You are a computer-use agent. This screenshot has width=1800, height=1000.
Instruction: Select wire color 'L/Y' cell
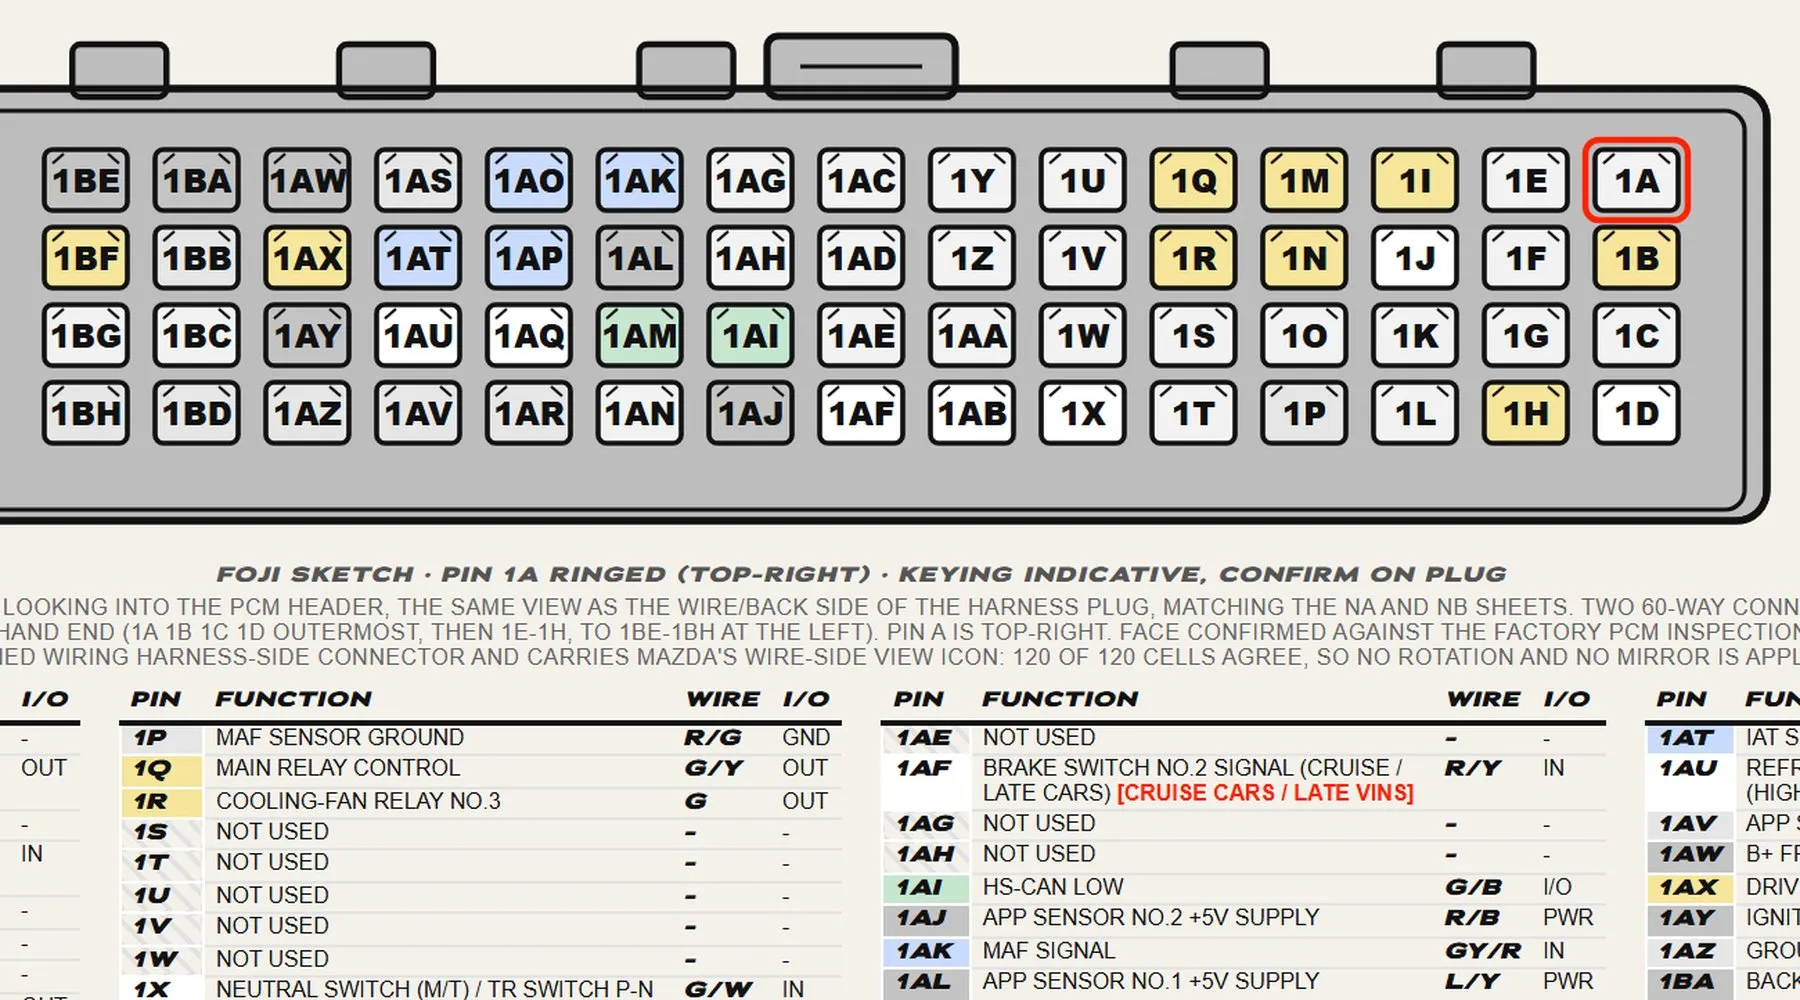point(1473,982)
